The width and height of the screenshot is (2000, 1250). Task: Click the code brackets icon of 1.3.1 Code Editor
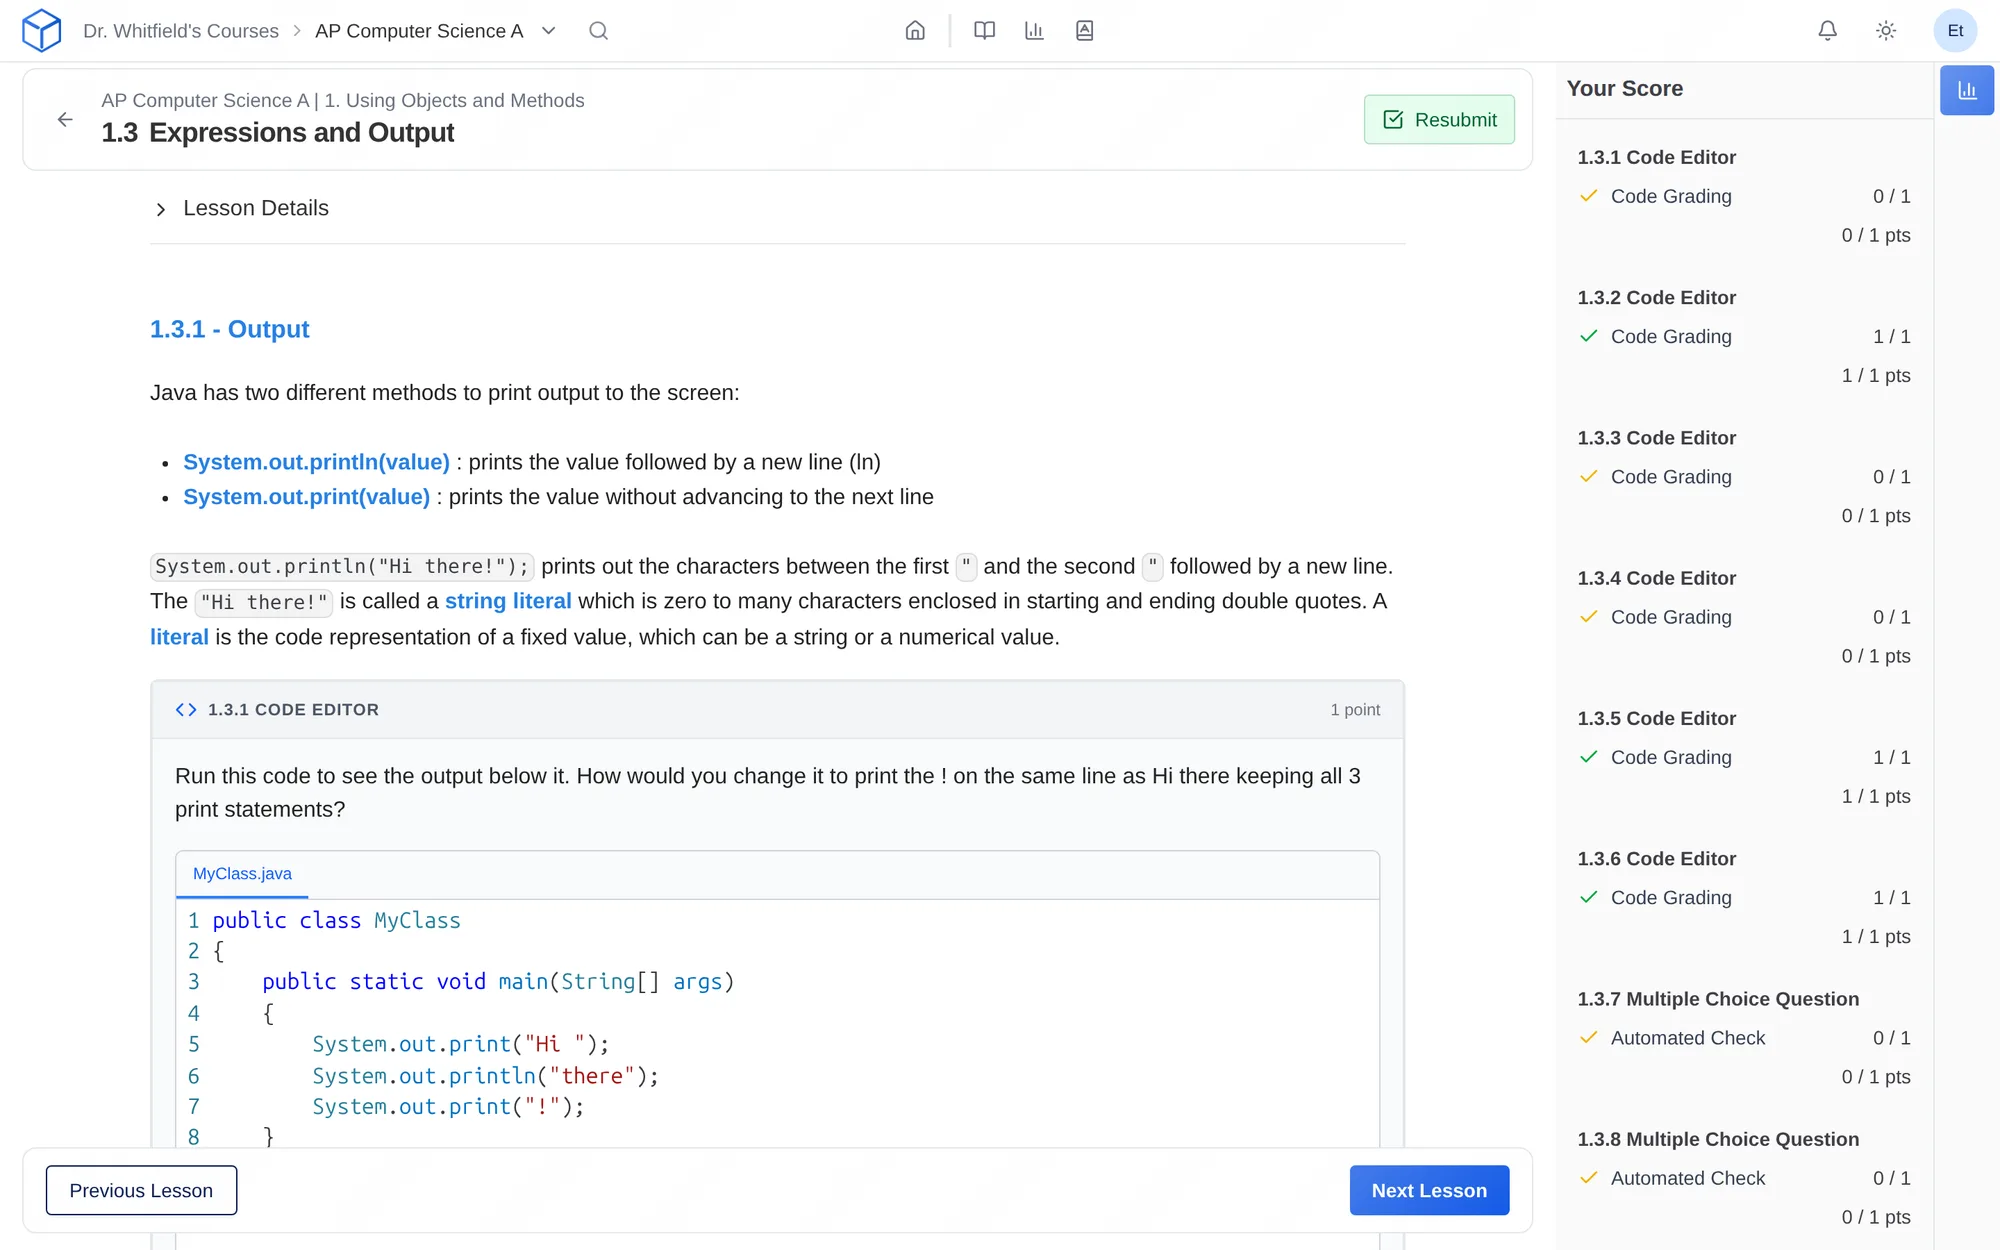(186, 710)
